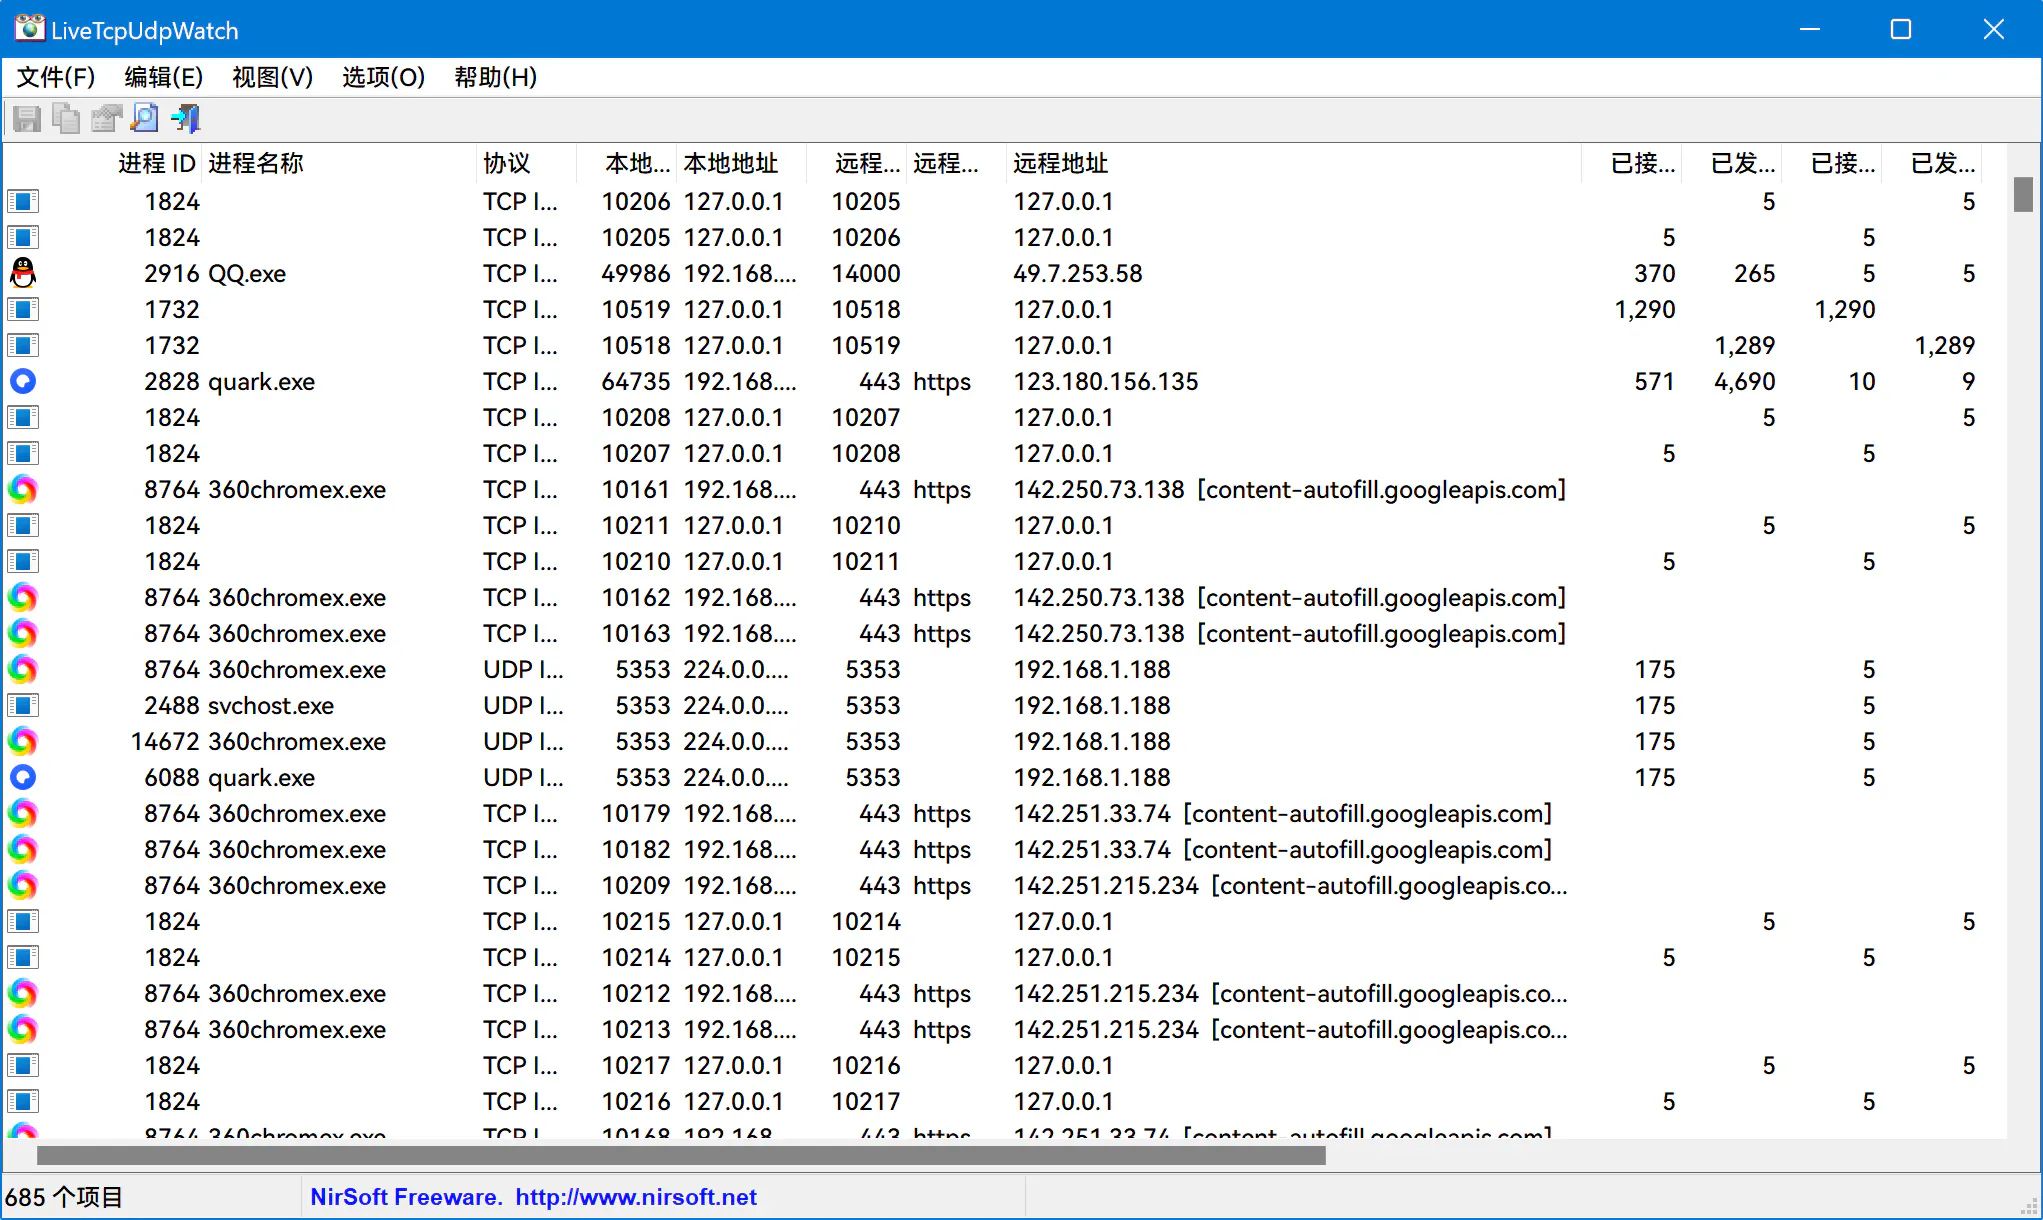Click the horizontal scrollbar thumb

681,1155
